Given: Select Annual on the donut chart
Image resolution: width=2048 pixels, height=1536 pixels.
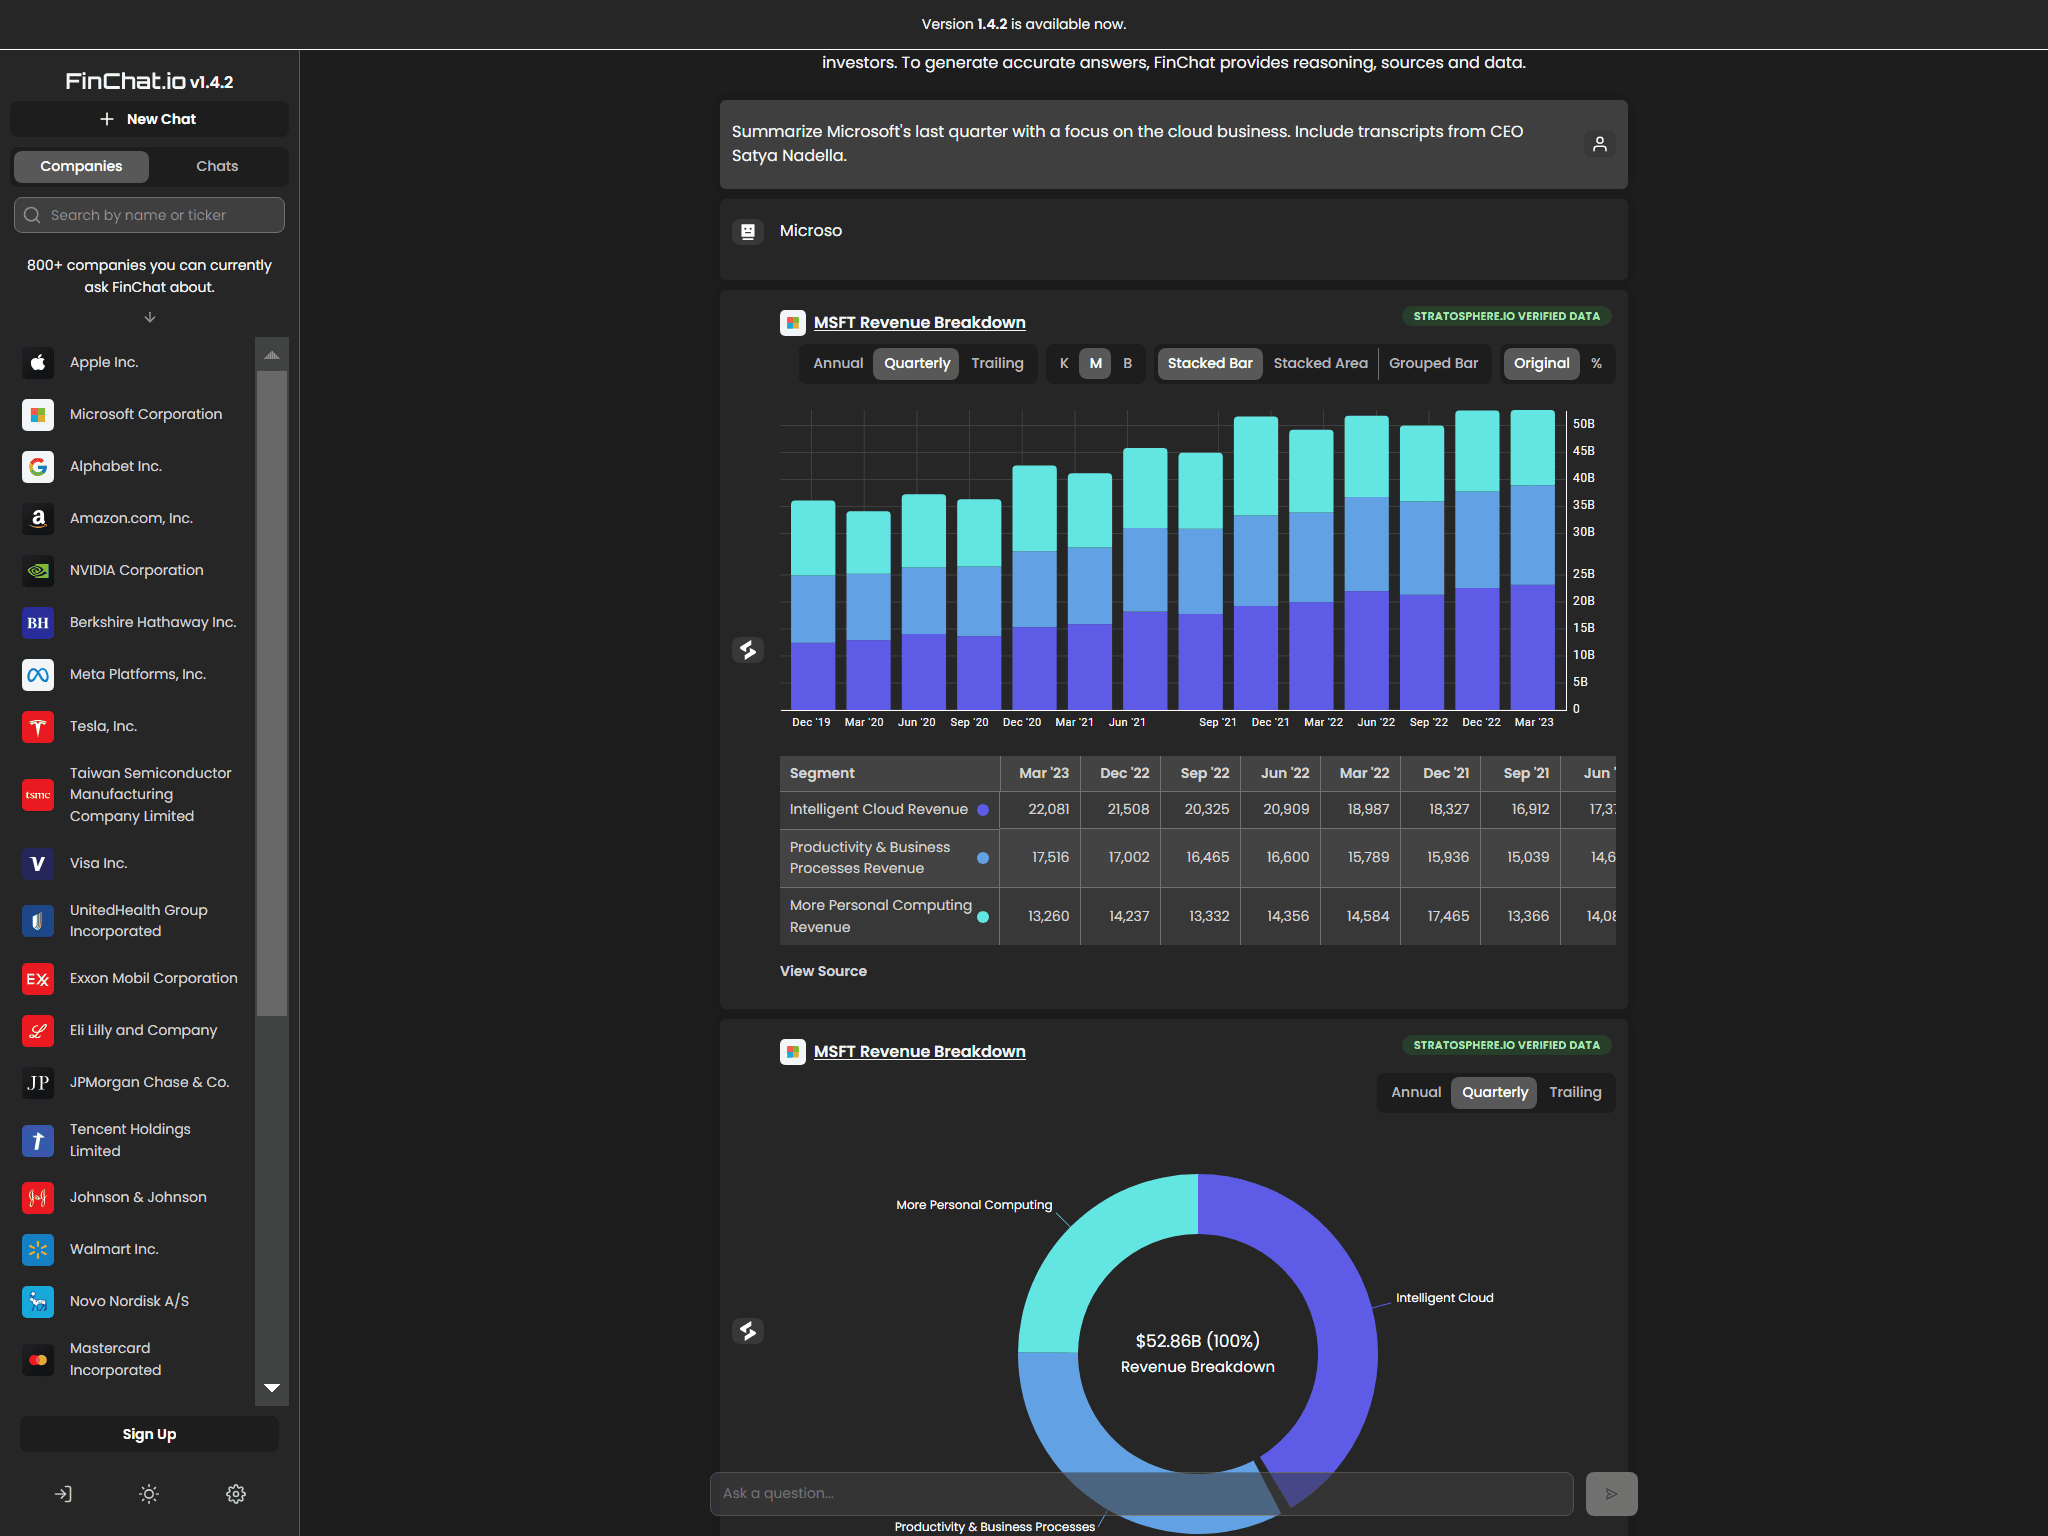Looking at the screenshot, I should (1416, 1093).
